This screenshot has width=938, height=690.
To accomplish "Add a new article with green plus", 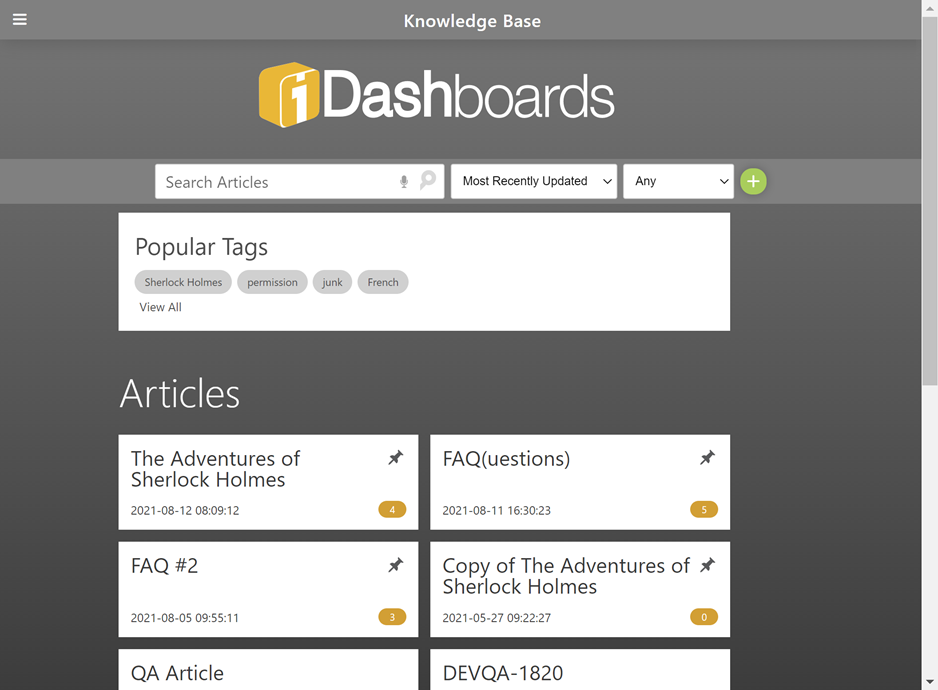I will pos(753,181).
